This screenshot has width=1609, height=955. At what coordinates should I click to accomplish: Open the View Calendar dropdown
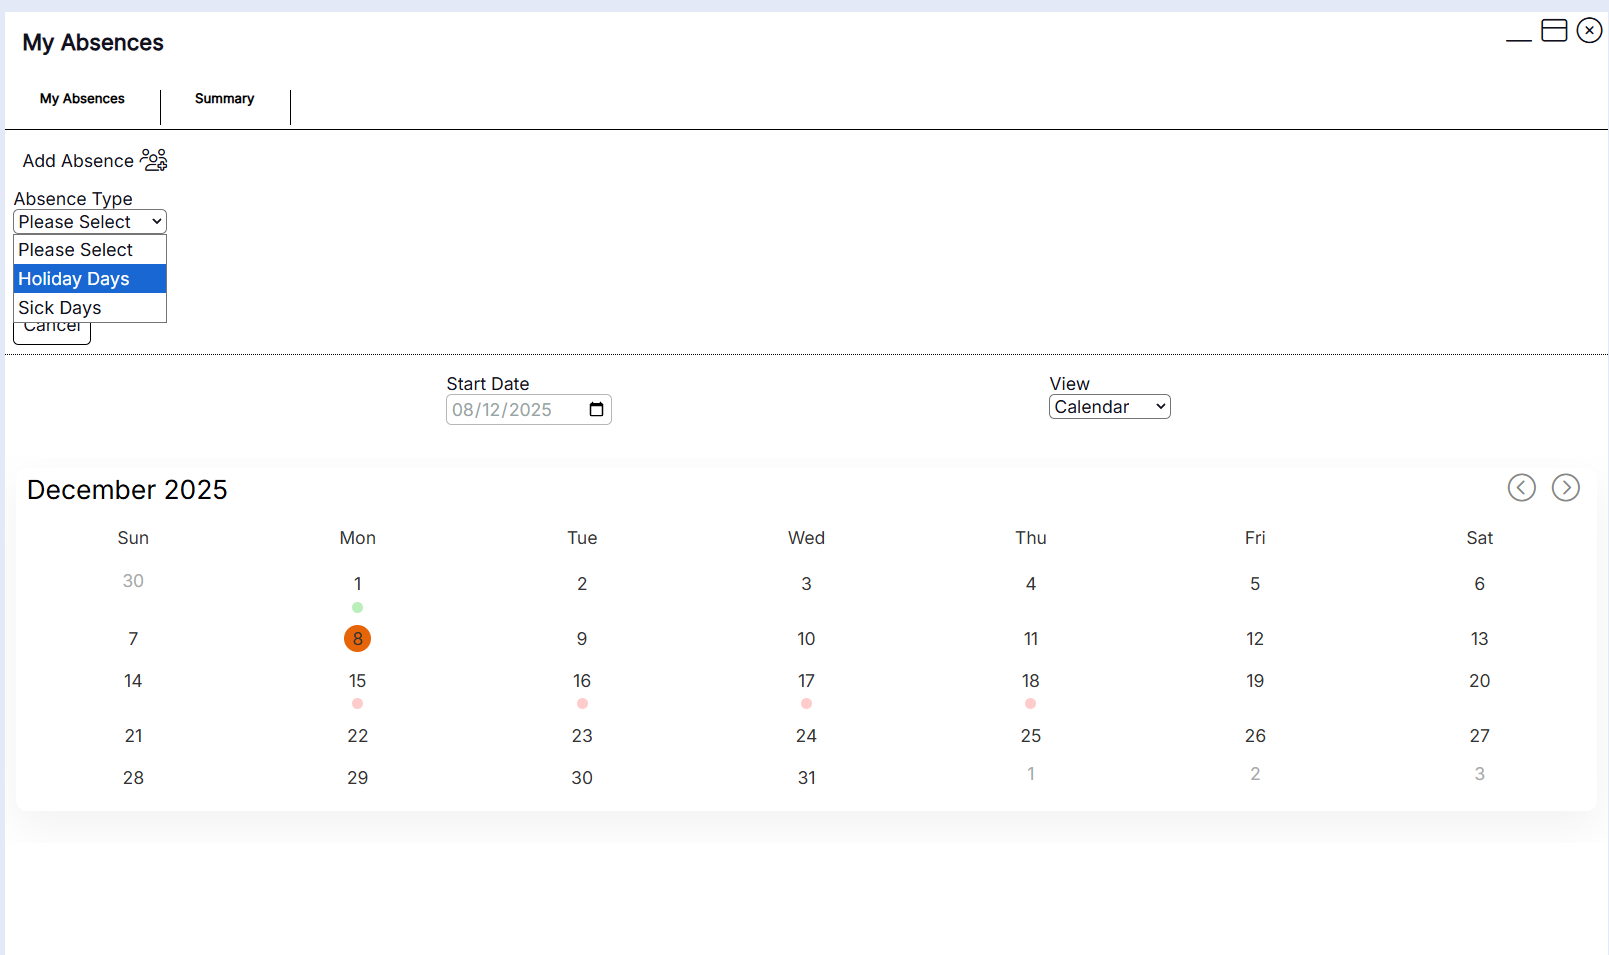pos(1110,407)
